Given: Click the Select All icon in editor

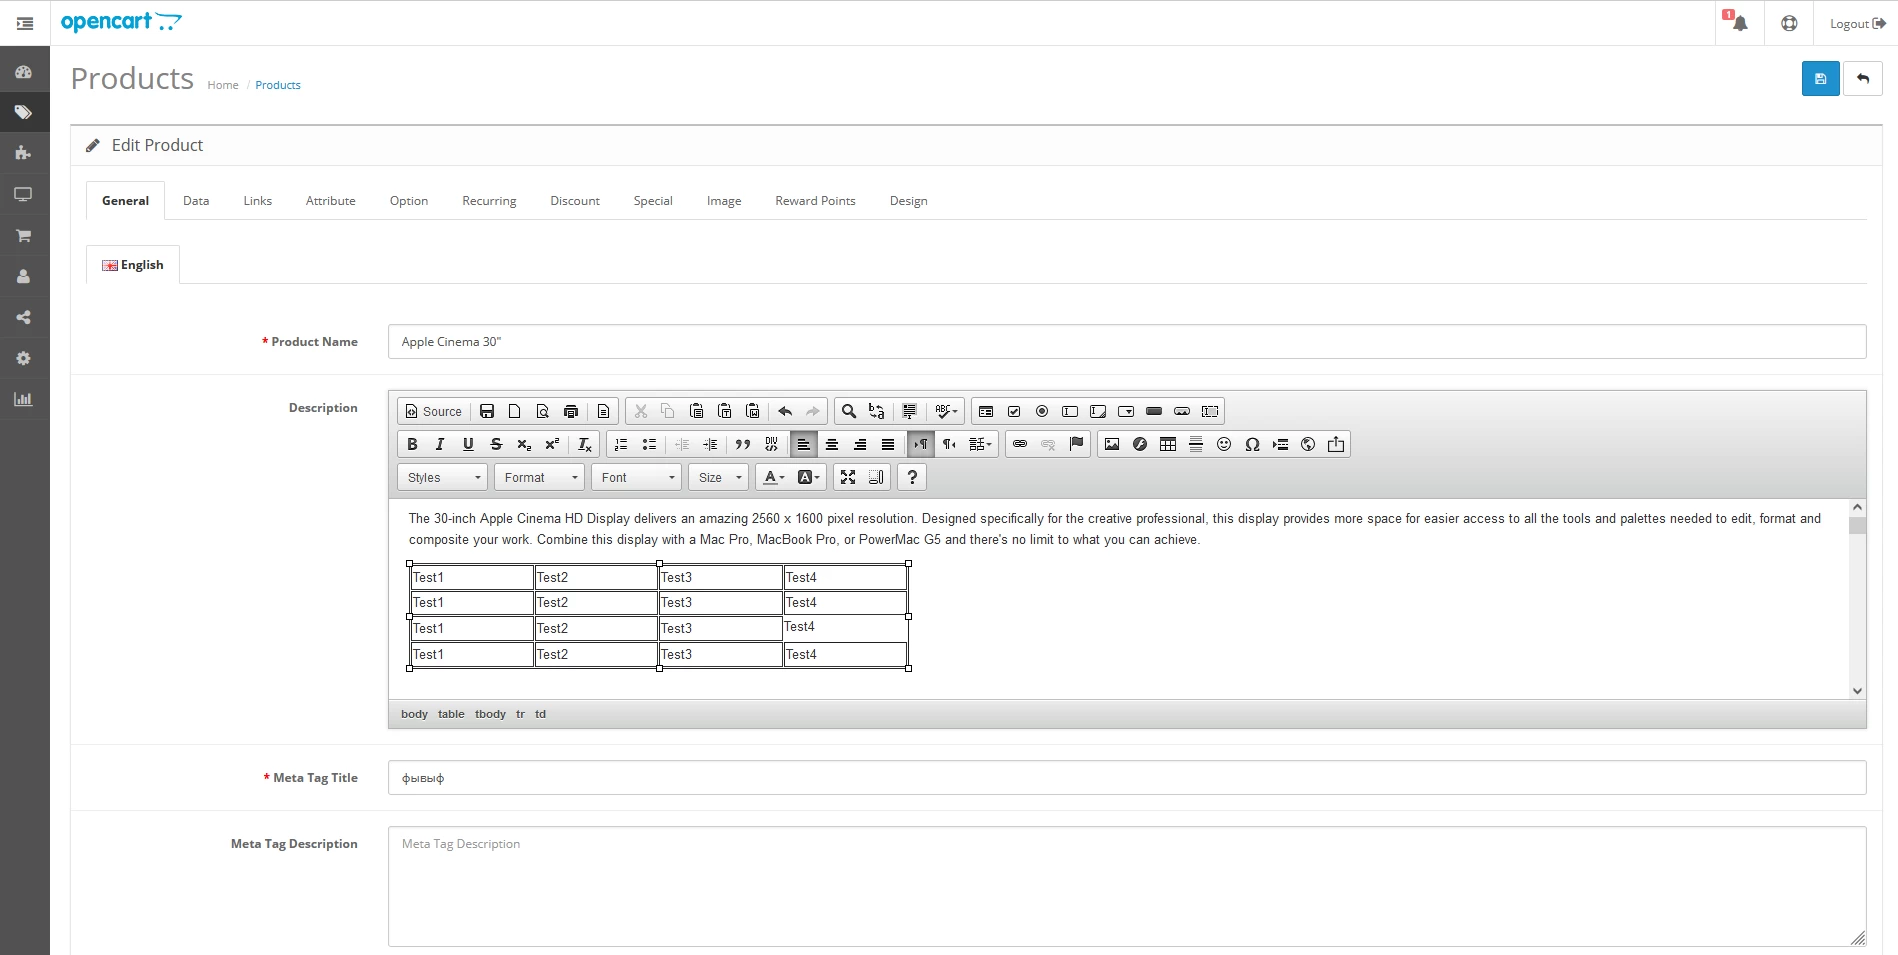Looking at the screenshot, I should [x=909, y=411].
